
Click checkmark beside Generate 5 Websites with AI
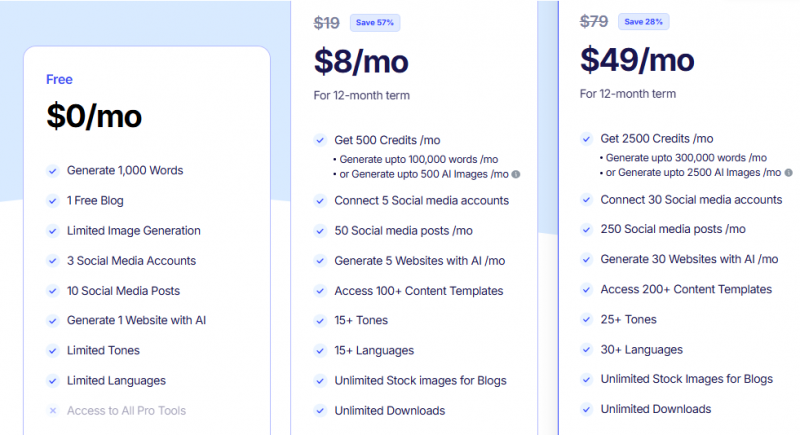320,261
